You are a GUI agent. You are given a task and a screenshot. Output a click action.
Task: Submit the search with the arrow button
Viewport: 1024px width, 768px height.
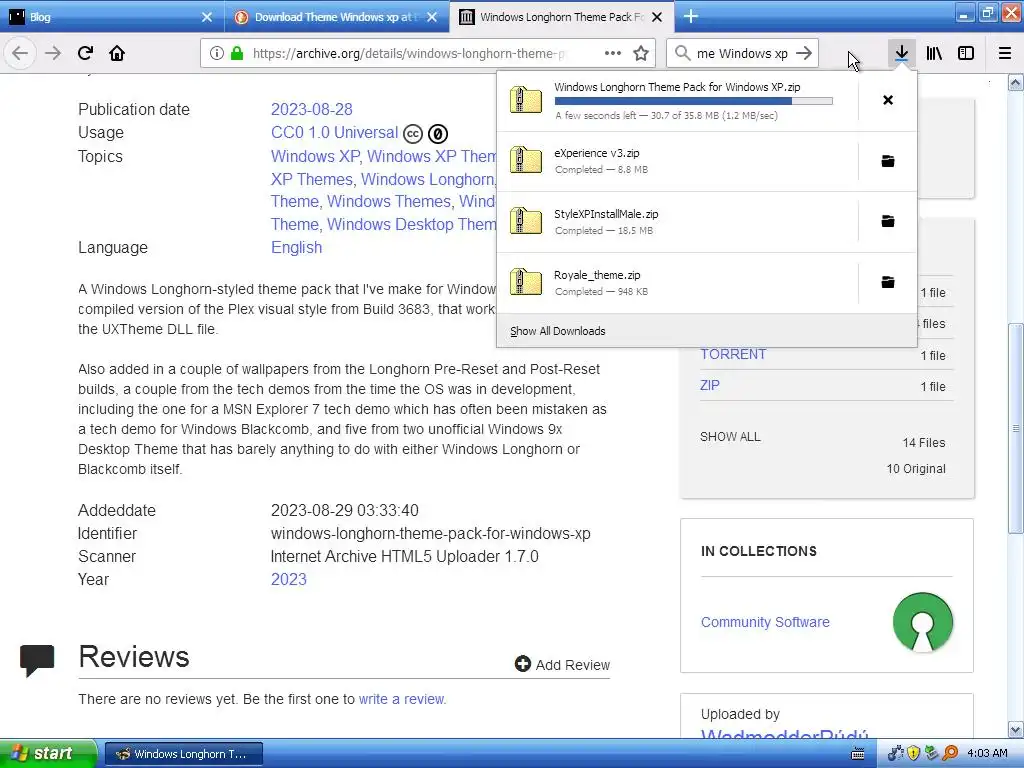(804, 53)
